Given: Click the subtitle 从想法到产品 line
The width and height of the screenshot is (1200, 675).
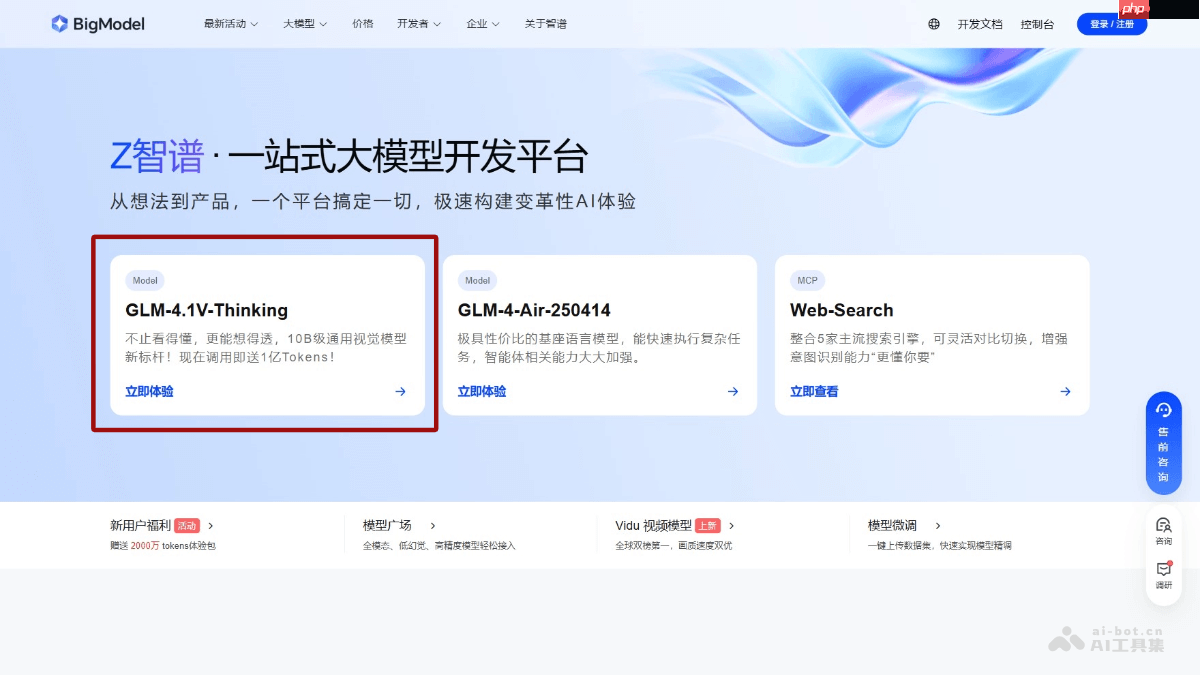Looking at the screenshot, I should pyautogui.click(x=373, y=201).
